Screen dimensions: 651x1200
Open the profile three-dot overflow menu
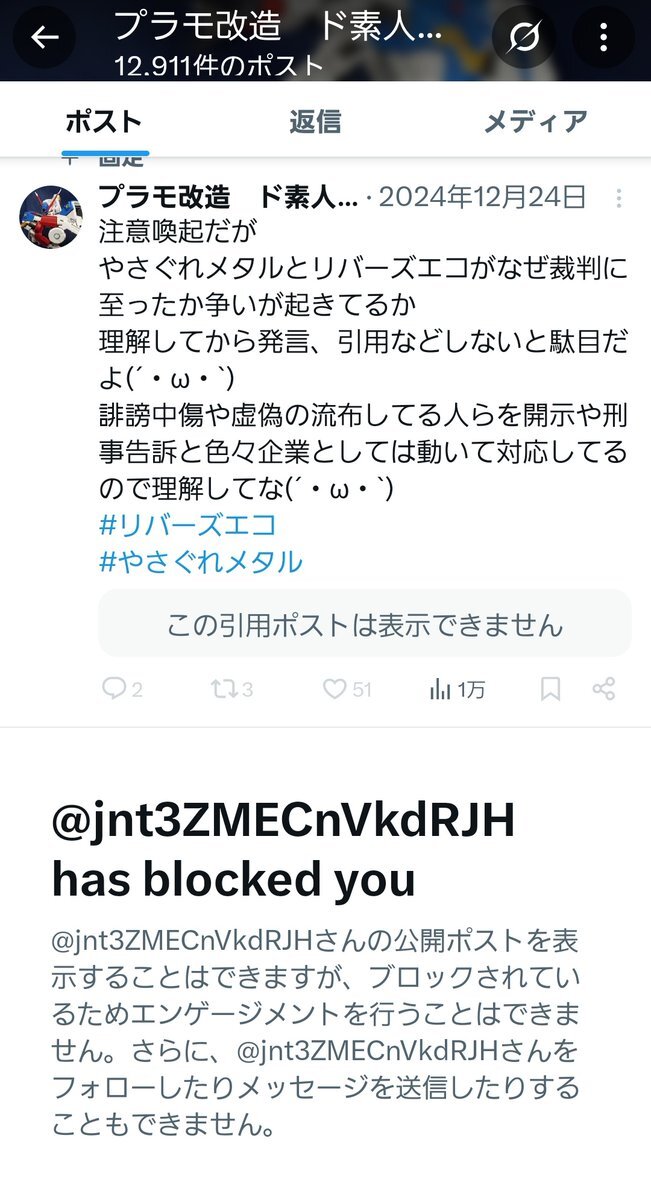point(603,38)
